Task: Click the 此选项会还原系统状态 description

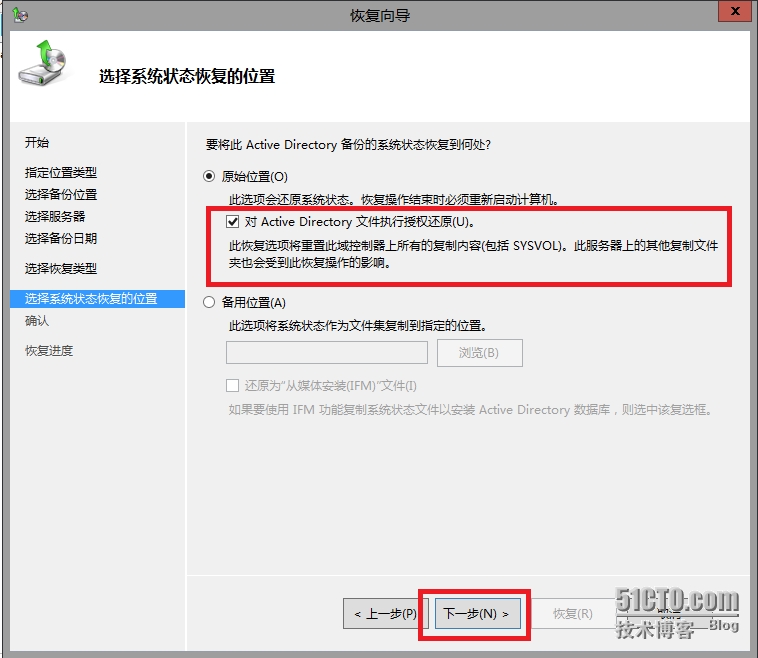Action: point(394,199)
